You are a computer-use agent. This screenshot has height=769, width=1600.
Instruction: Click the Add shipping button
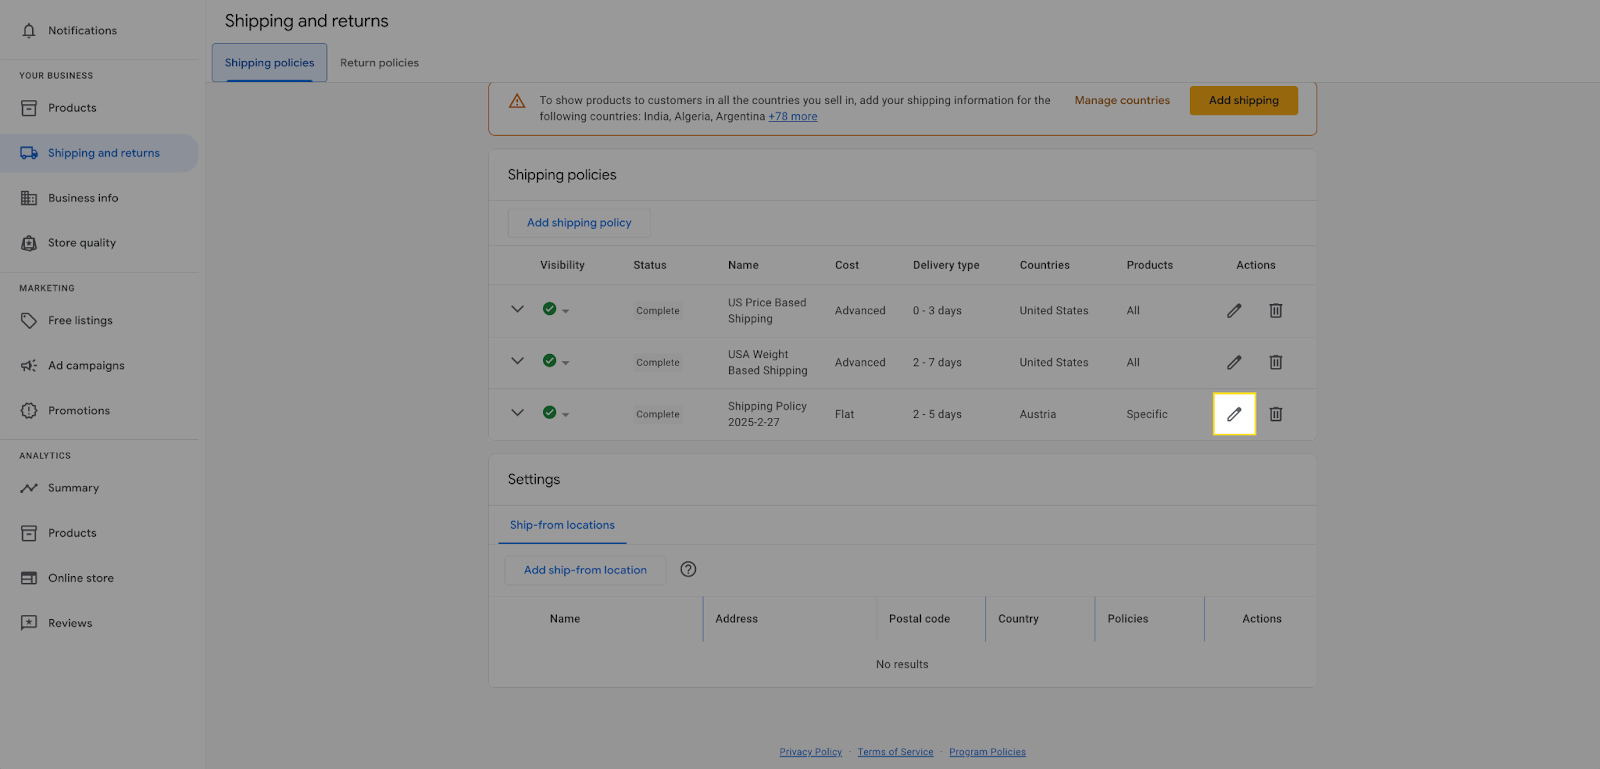pos(1243,100)
